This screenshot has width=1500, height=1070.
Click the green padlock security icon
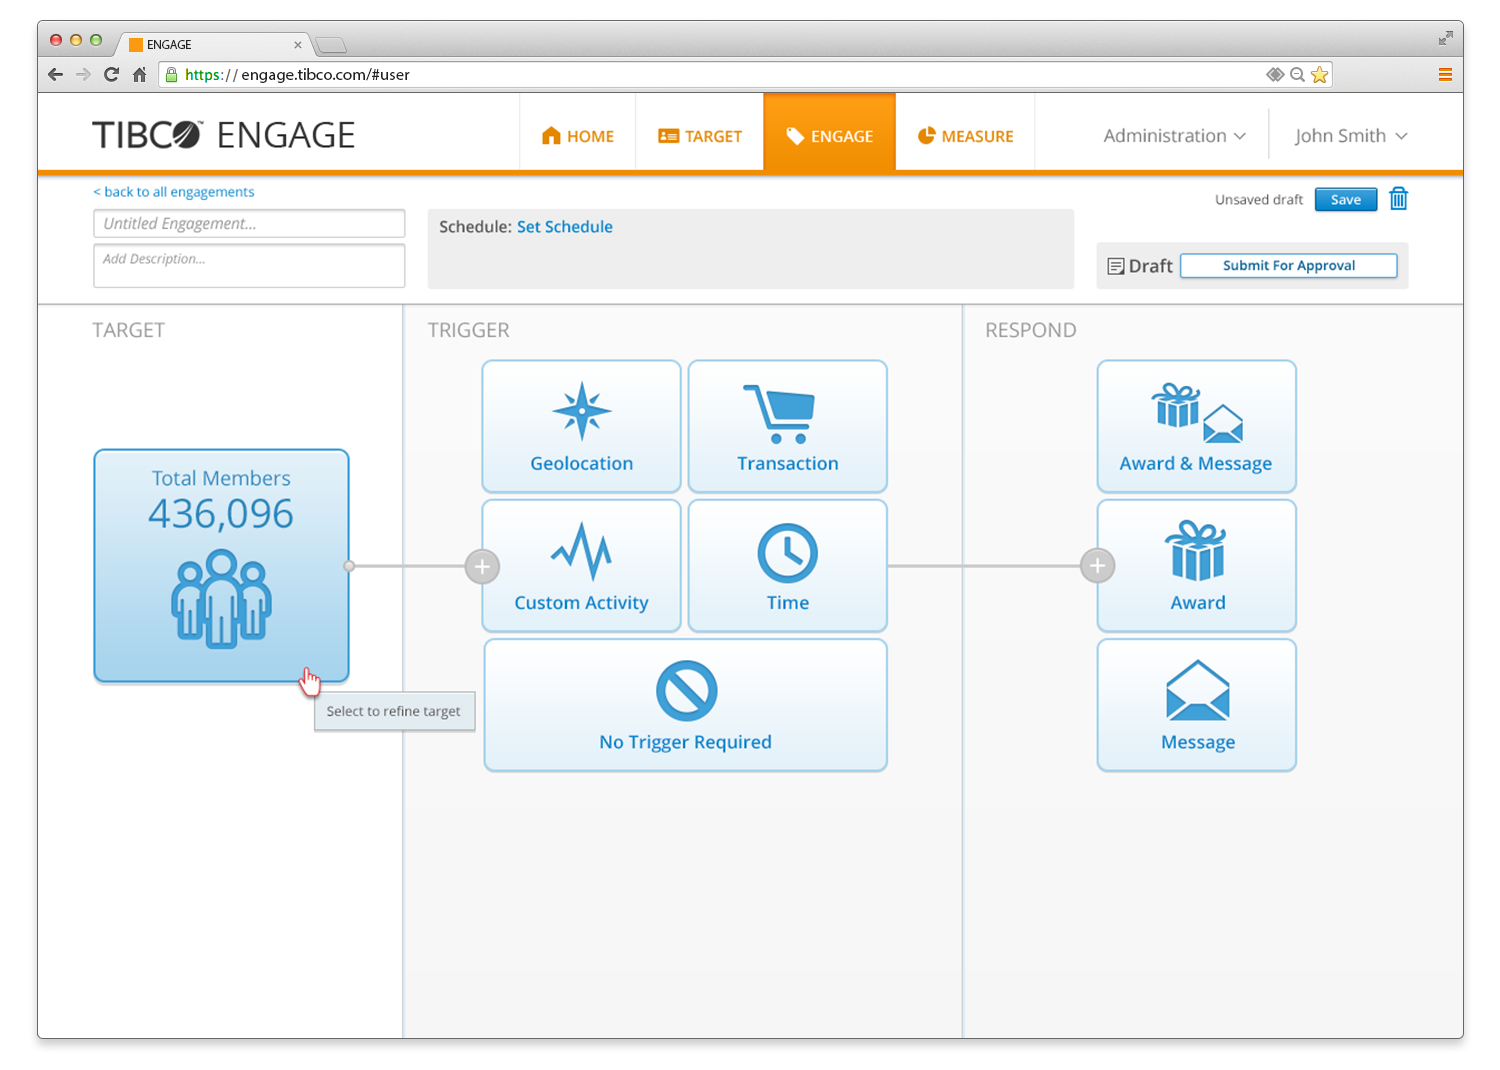[x=171, y=75]
